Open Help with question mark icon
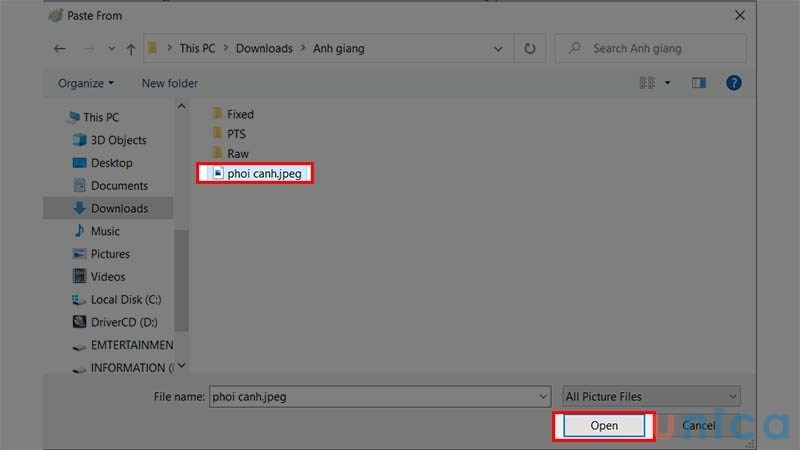800x450 pixels. 733,83
